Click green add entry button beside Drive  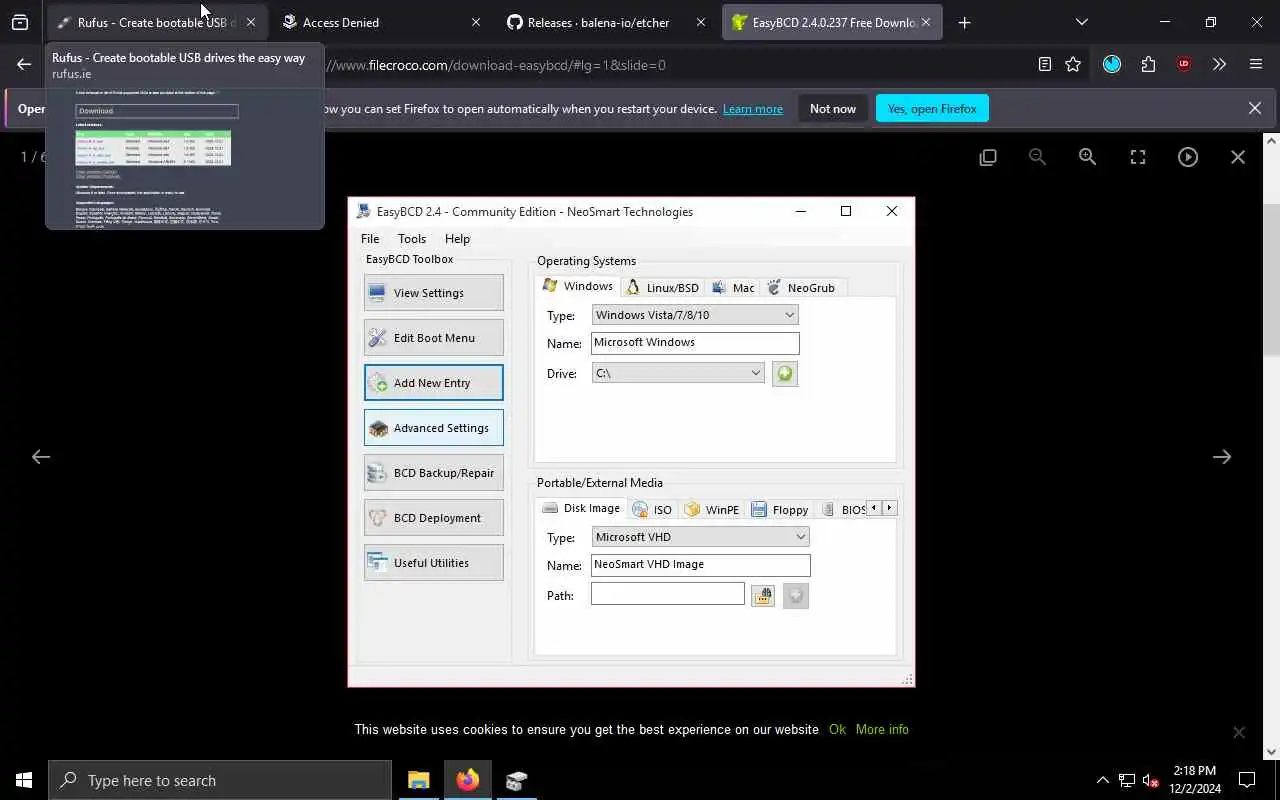(785, 374)
